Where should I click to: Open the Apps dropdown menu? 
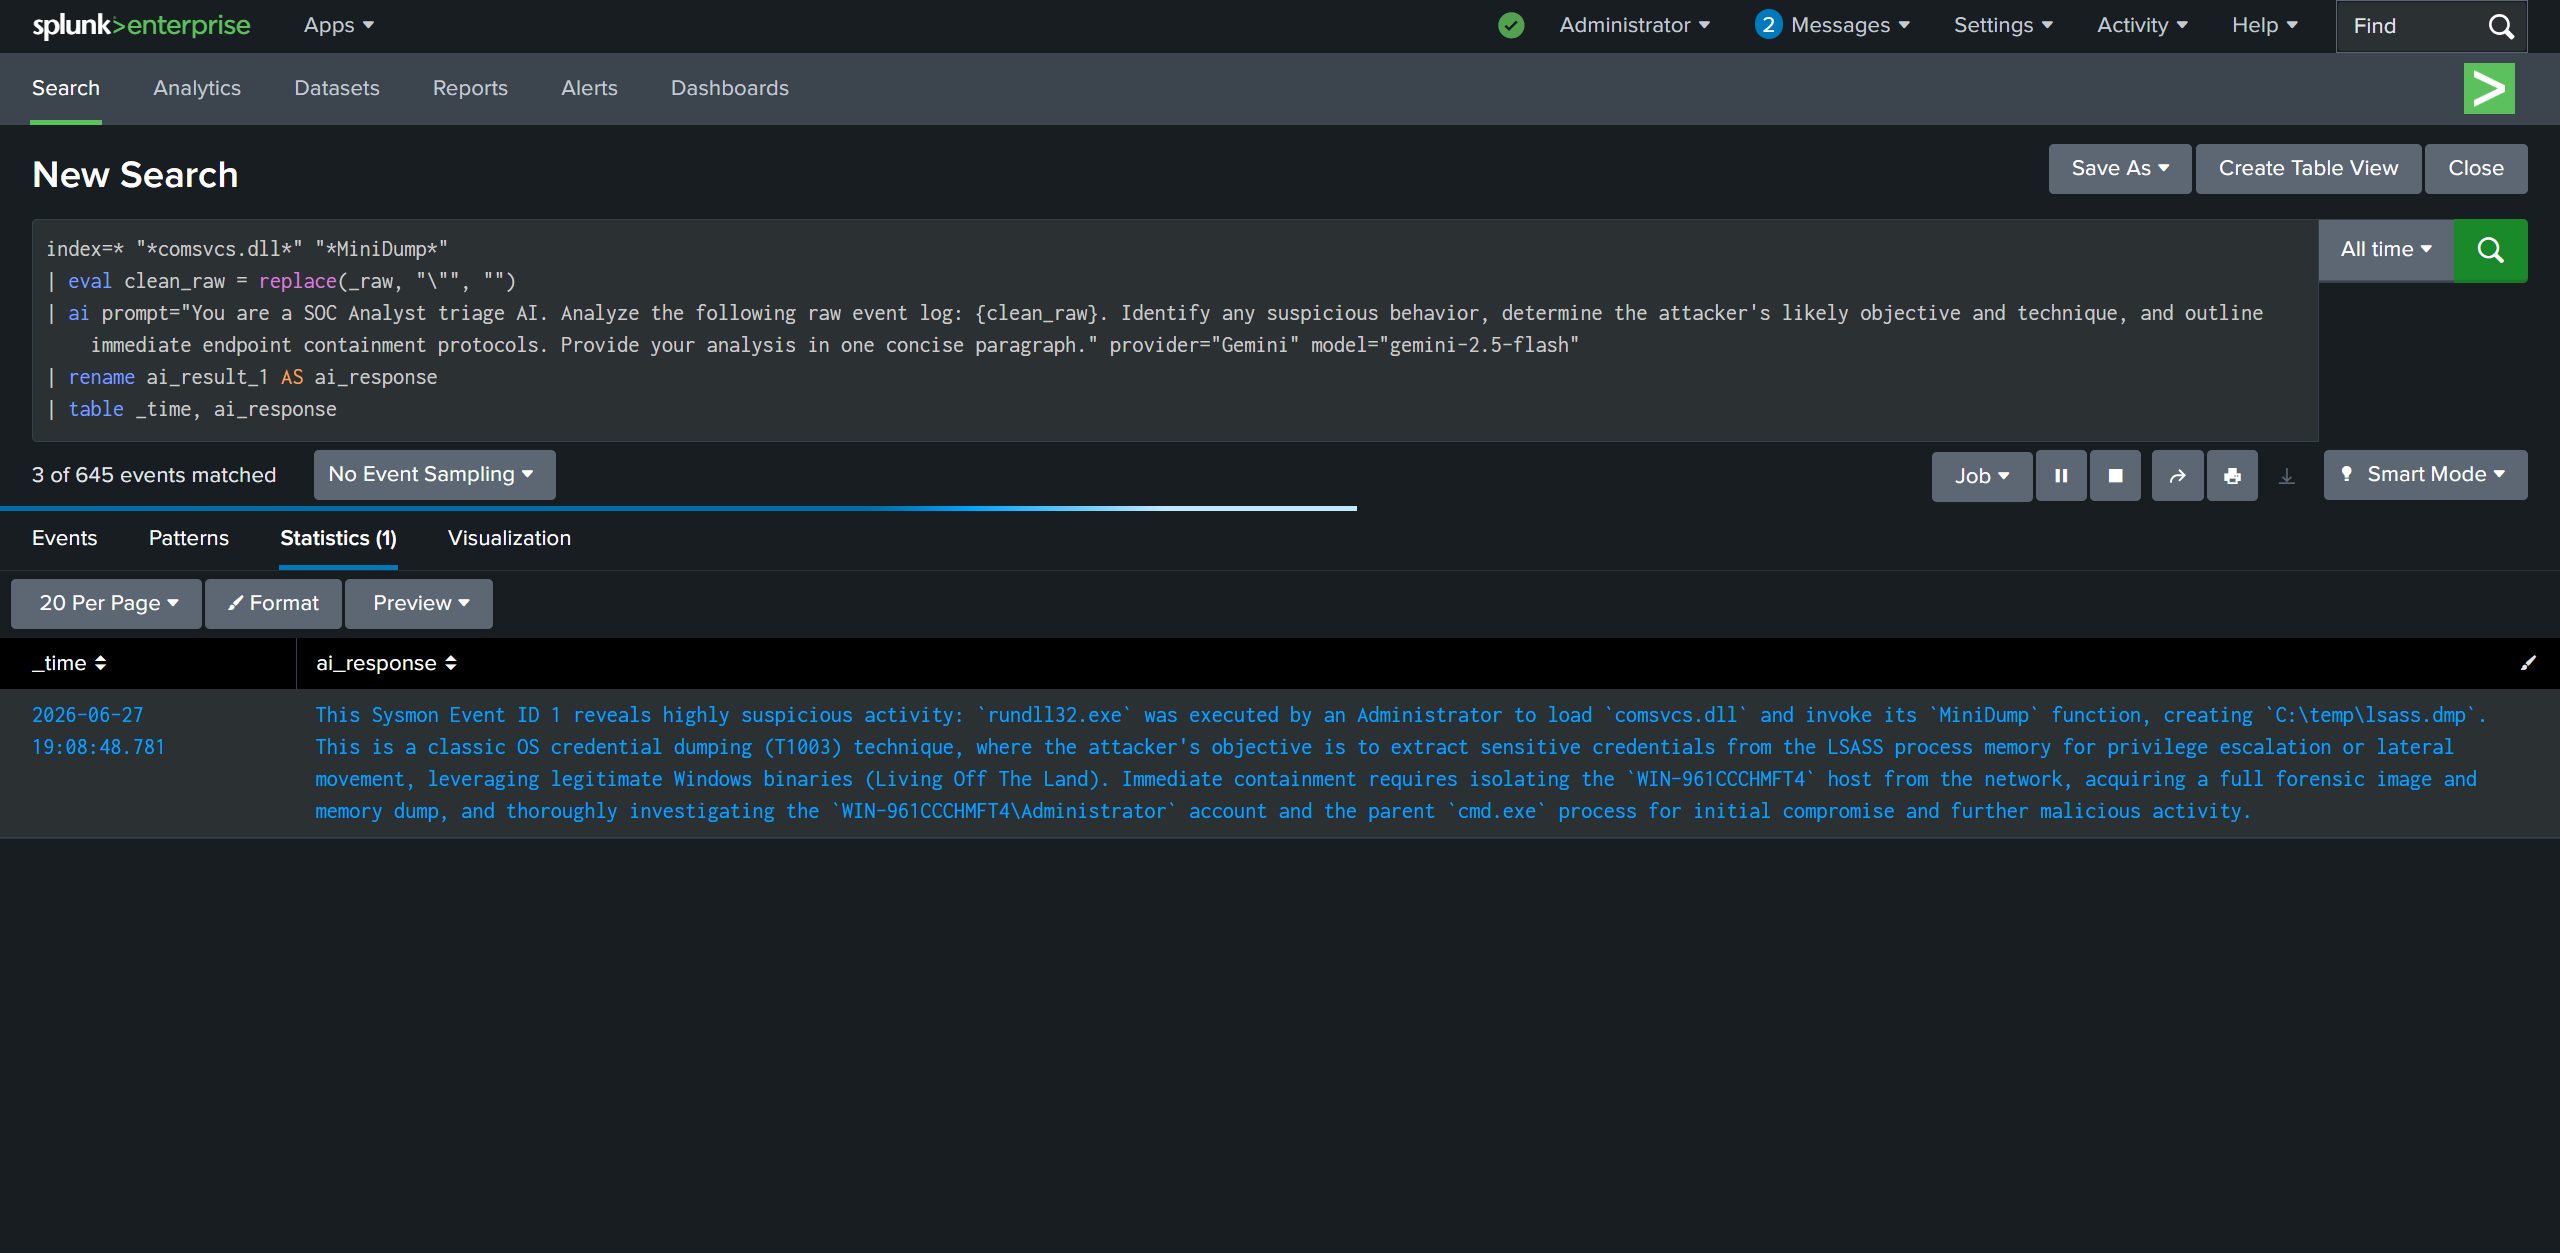tap(339, 25)
